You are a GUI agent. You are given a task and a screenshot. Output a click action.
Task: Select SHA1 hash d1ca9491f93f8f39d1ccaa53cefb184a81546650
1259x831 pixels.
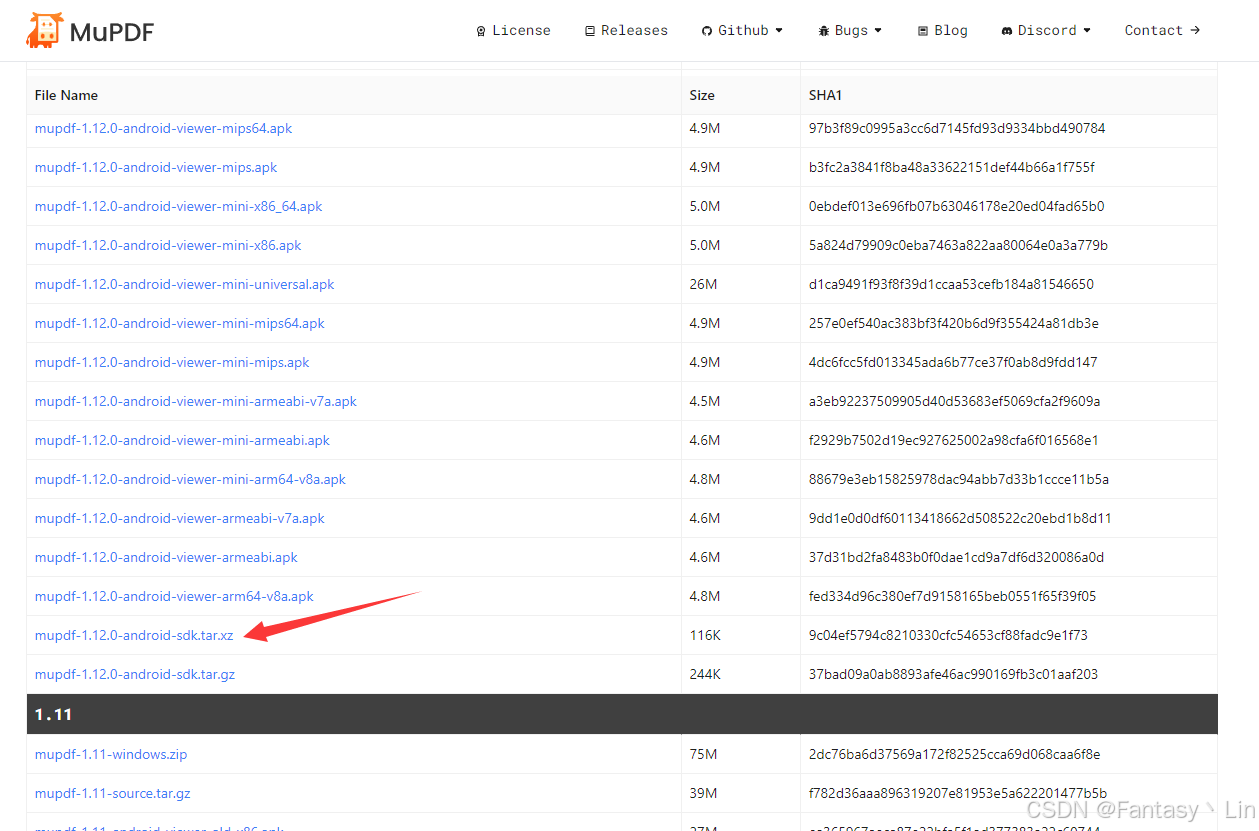point(951,284)
